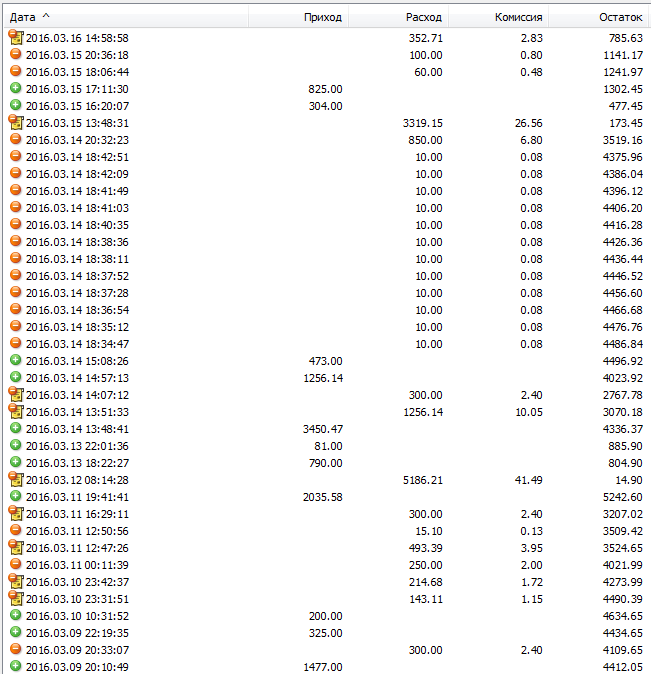Select the income amount 2035.58
The image size is (651, 674).
(x=322, y=497)
